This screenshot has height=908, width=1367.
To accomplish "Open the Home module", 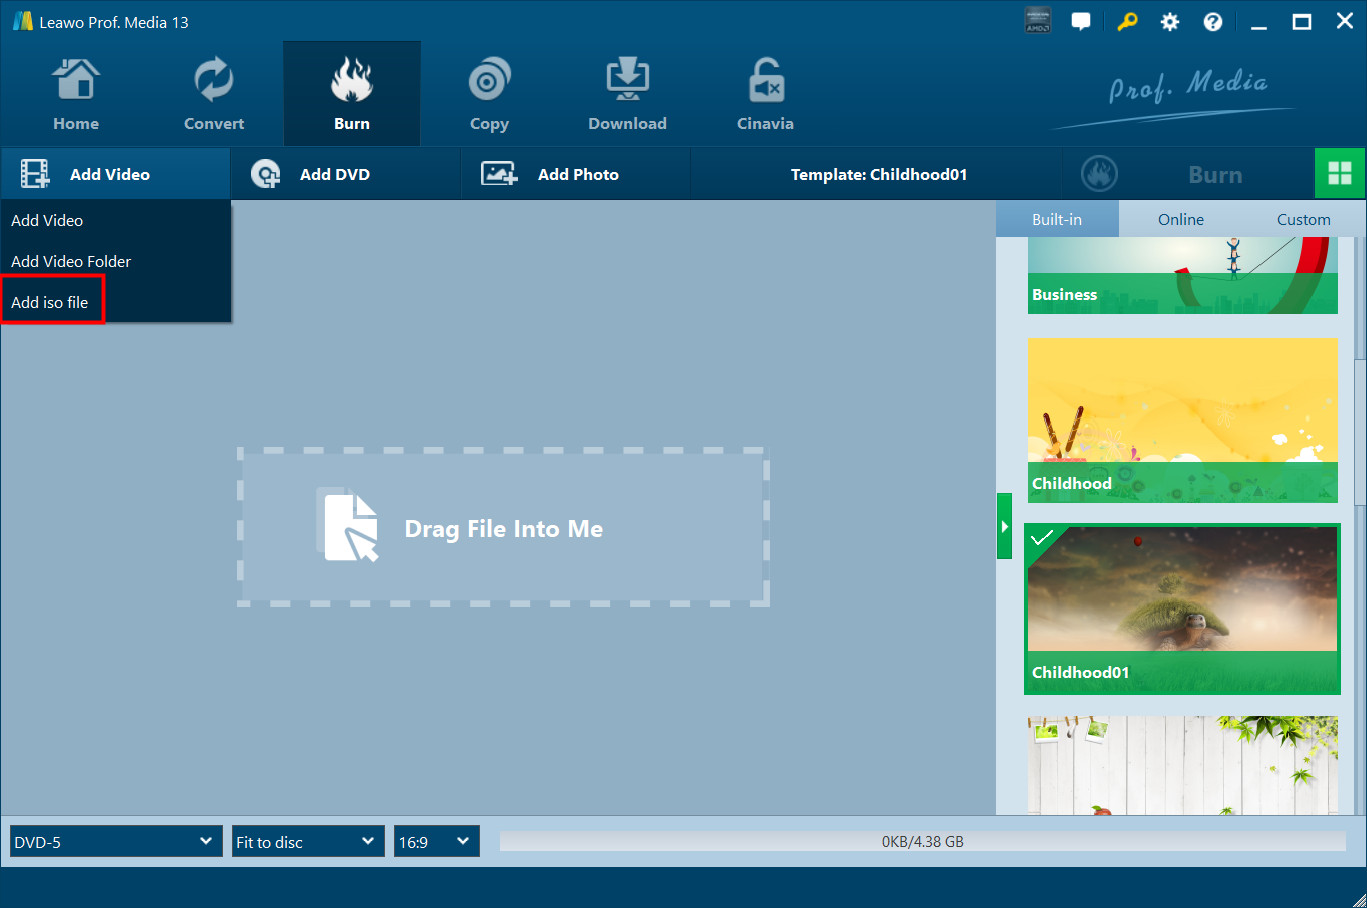I will tap(76, 96).
